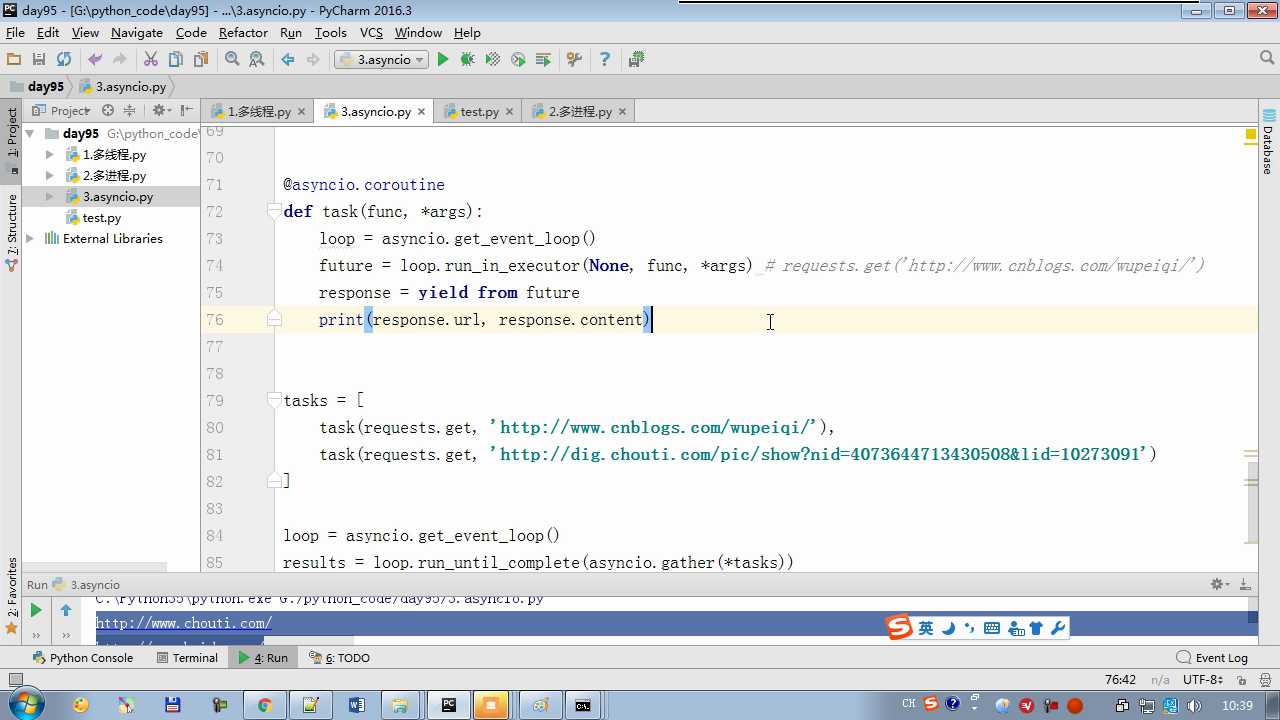Open the Refactor menu
Image resolution: width=1280 pixels, height=720 pixels.
click(x=243, y=33)
